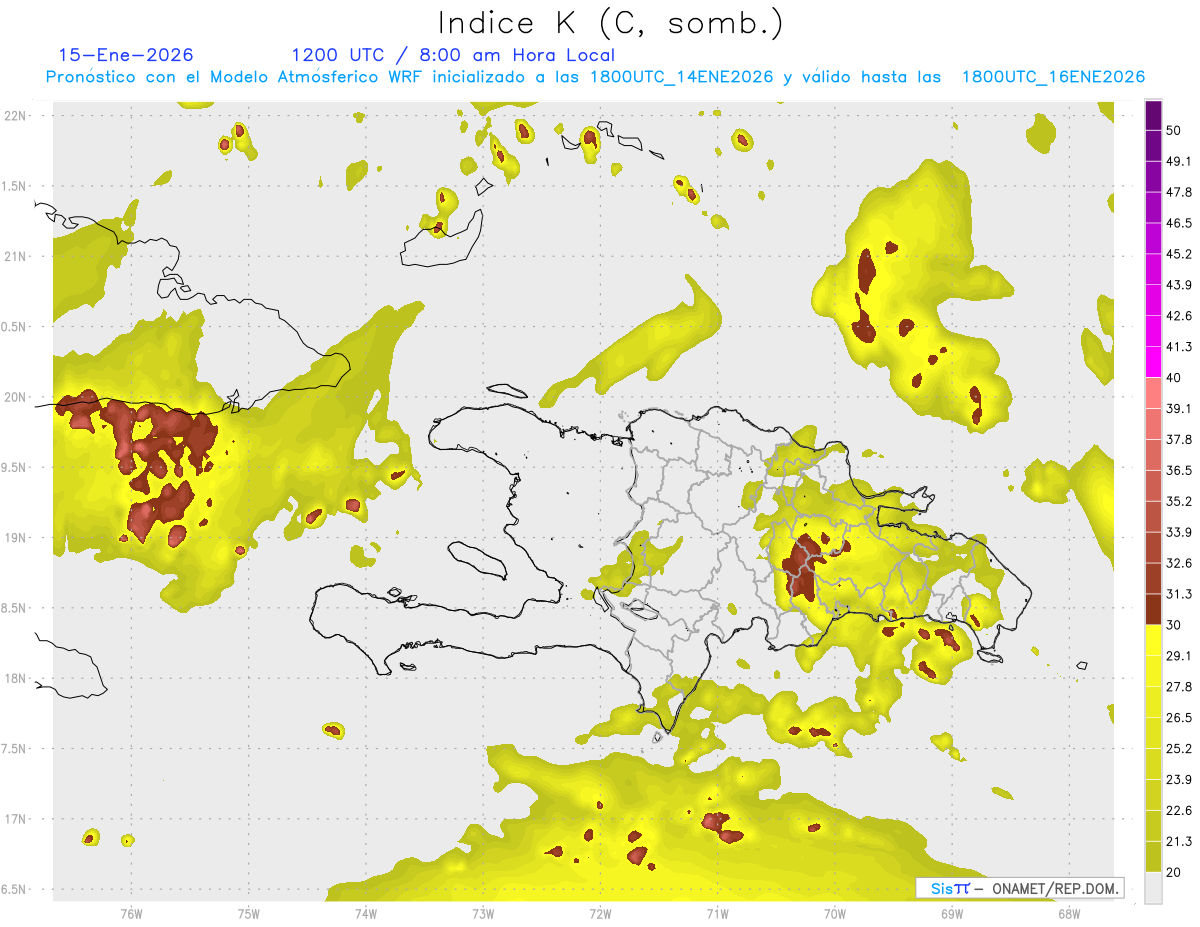Click the '70W' longitude label

(835, 913)
